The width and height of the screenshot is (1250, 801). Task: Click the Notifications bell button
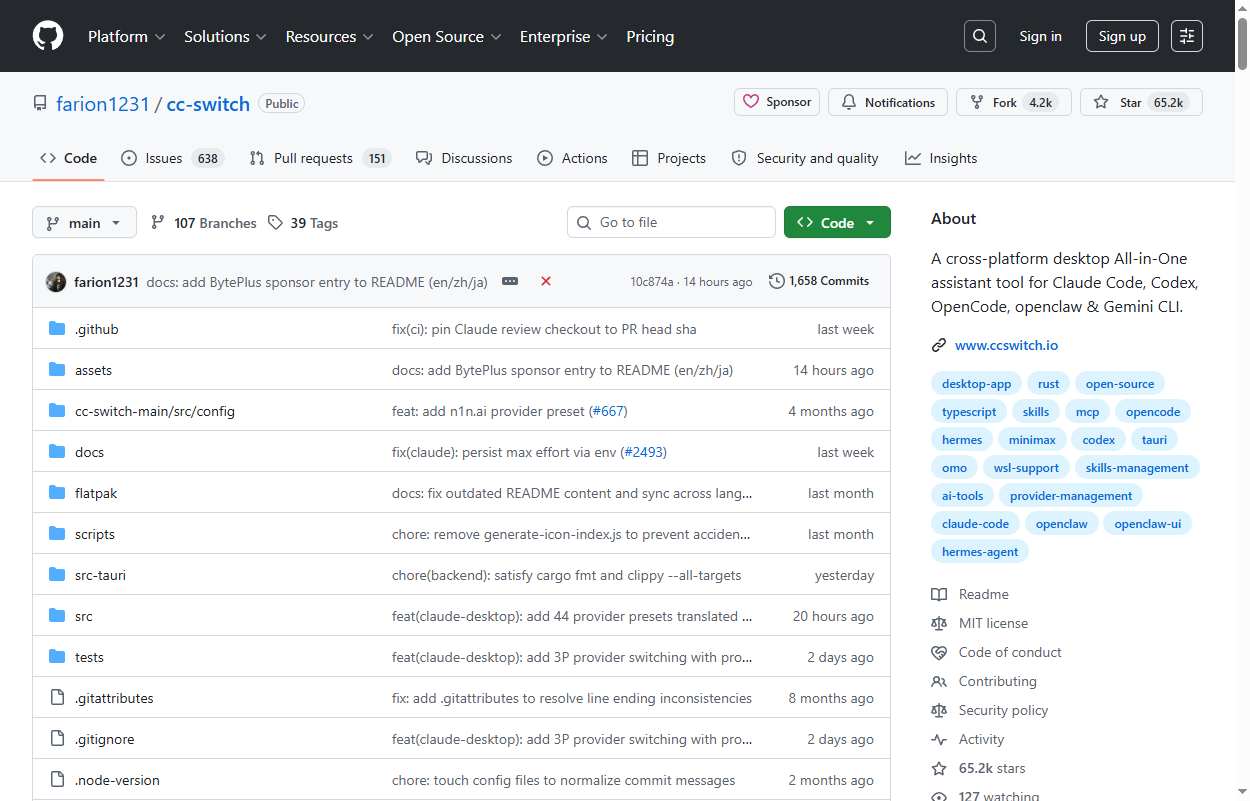tap(888, 102)
